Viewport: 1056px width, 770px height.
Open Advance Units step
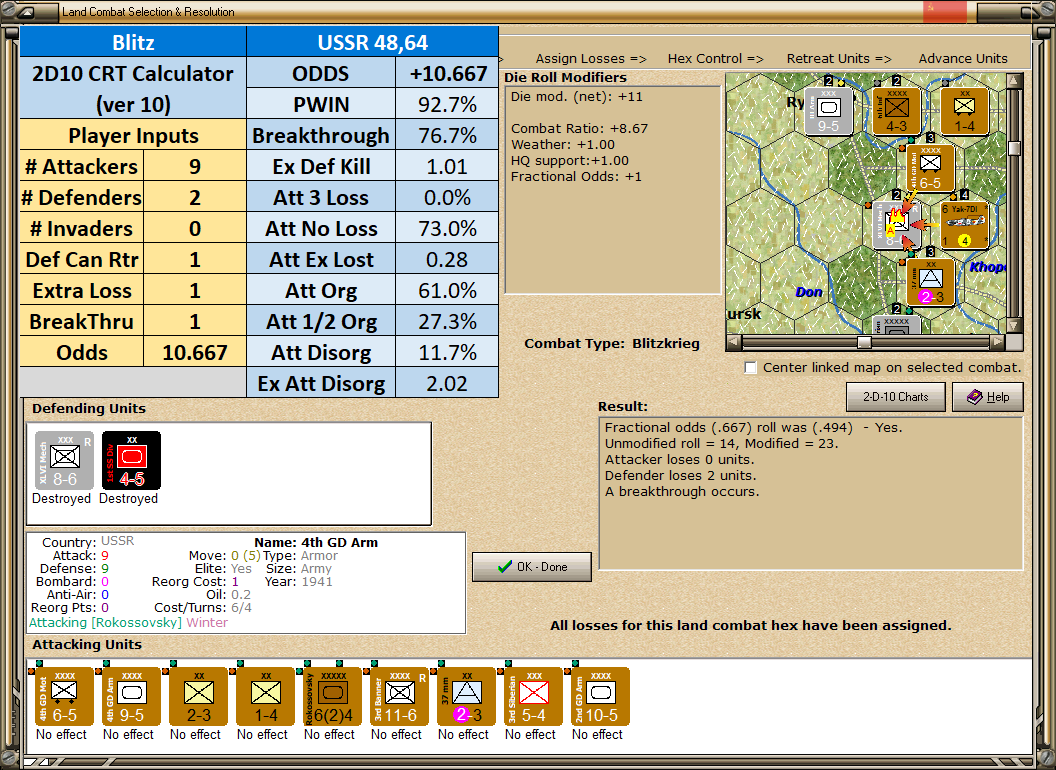pos(963,59)
